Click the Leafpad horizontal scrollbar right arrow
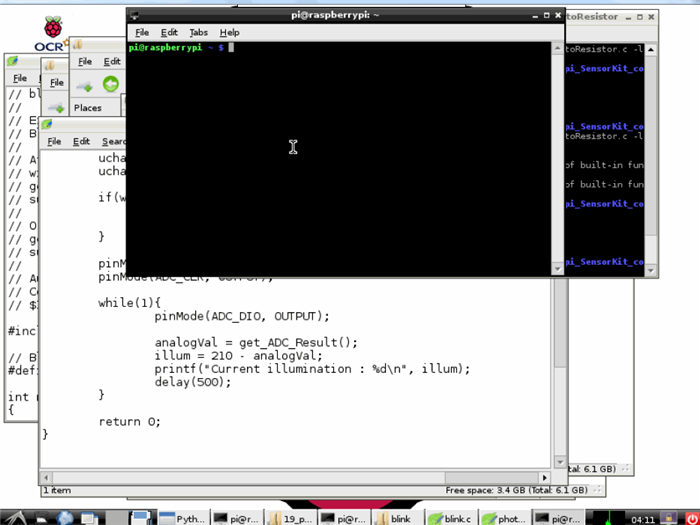This screenshot has height=525, width=700. (x=545, y=477)
